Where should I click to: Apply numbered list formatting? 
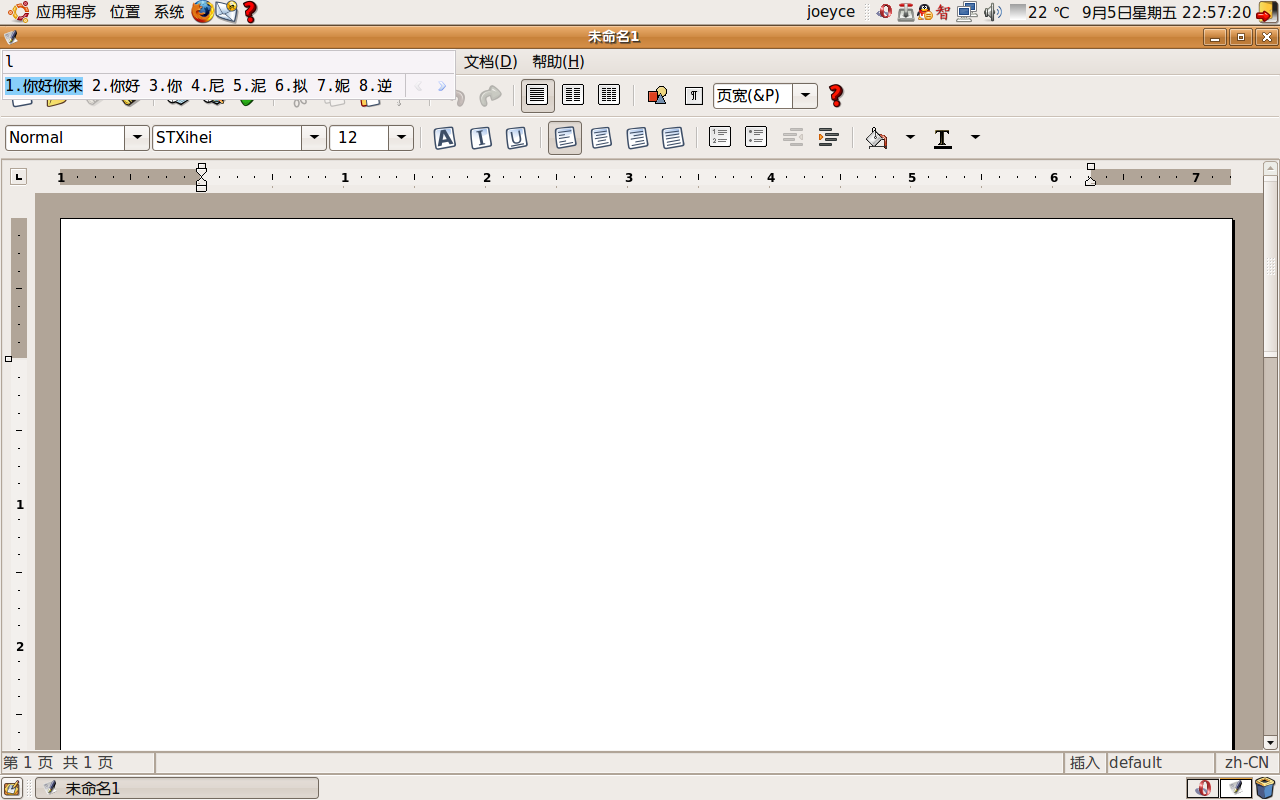tap(720, 137)
